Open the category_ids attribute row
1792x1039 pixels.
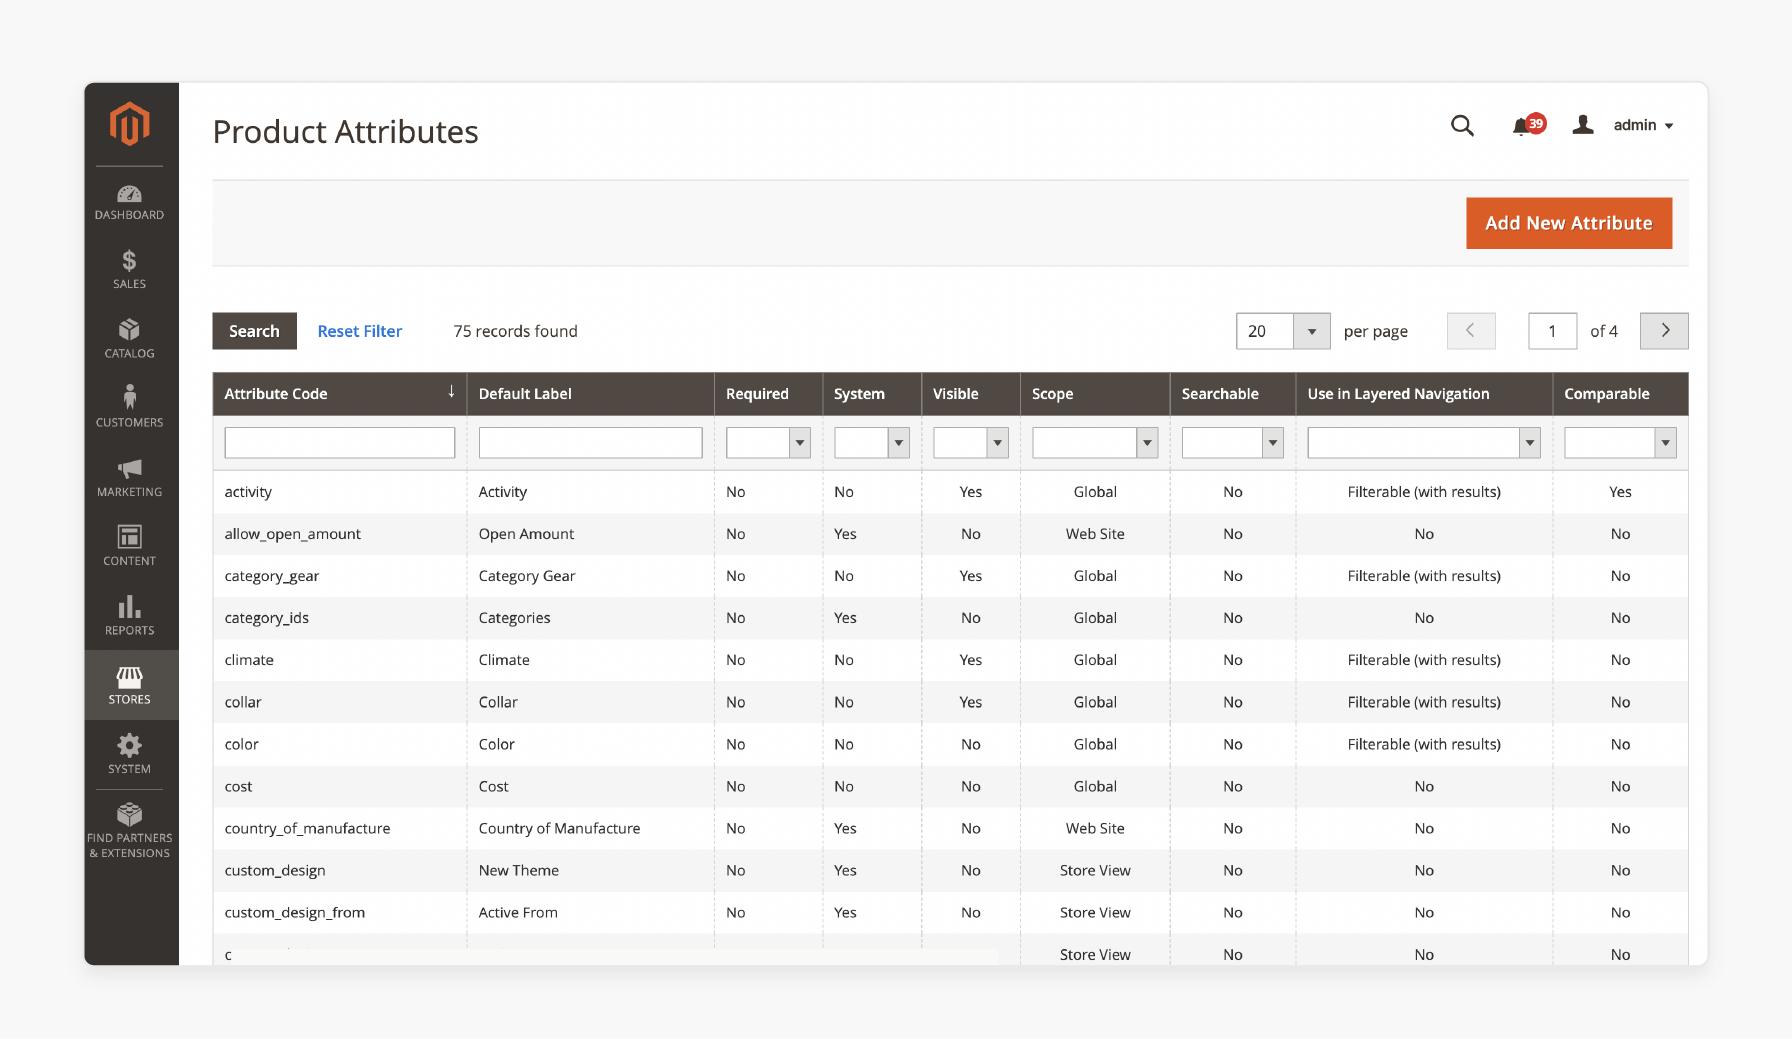[x=950, y=618]
